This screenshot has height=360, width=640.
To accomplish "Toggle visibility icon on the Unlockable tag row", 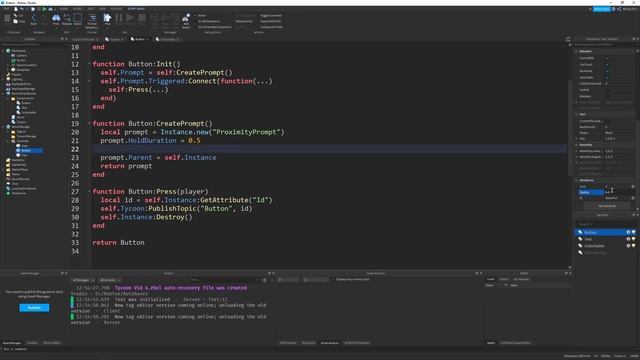I will point(628,246).
